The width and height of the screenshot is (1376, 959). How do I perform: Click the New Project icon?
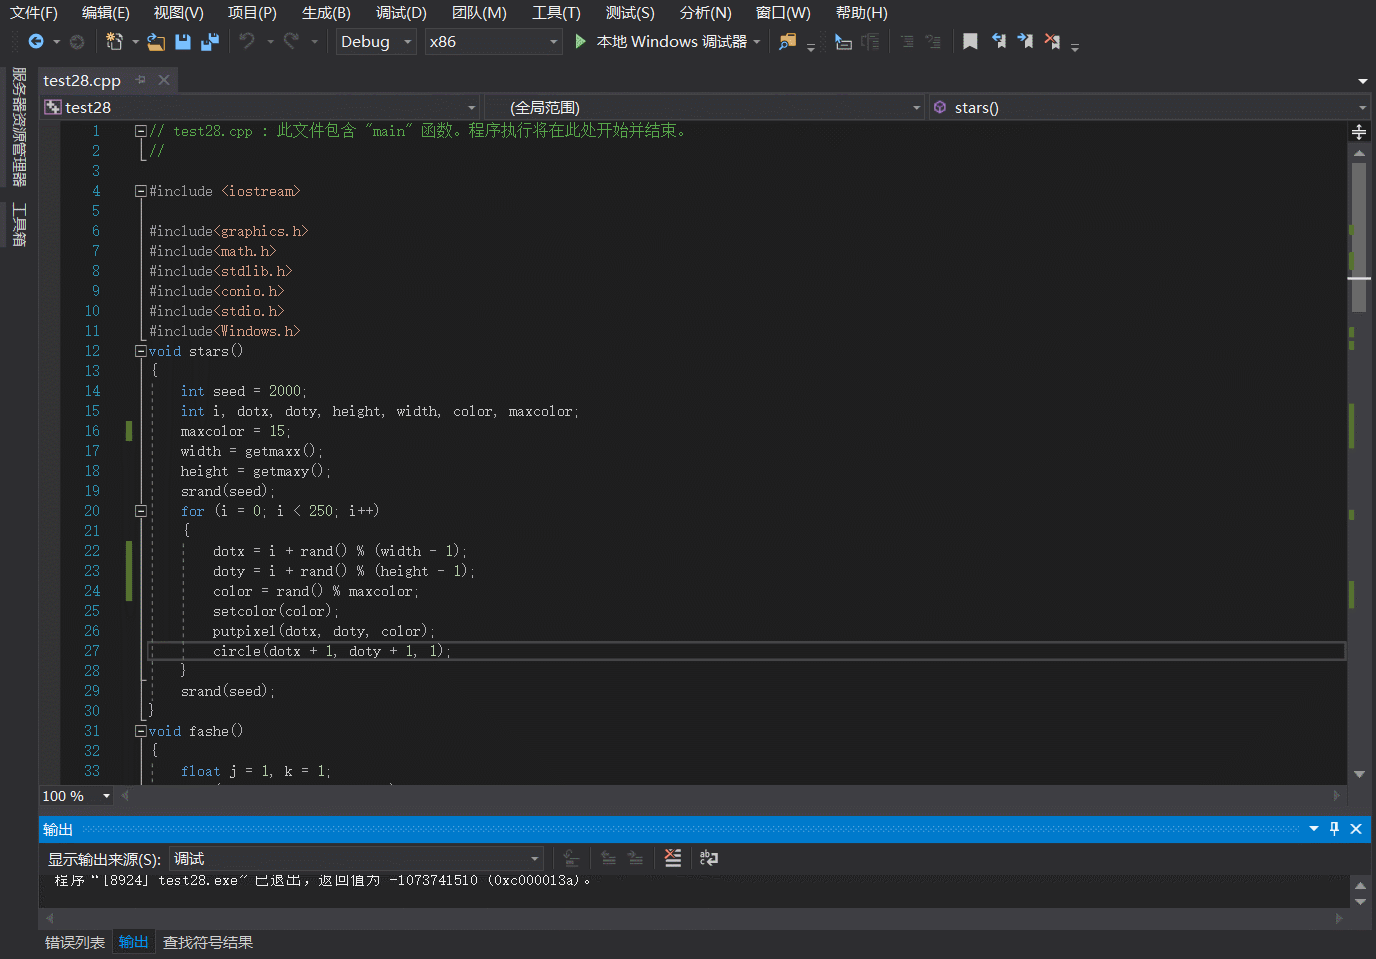pyautogui.click(x=114, y=42)
